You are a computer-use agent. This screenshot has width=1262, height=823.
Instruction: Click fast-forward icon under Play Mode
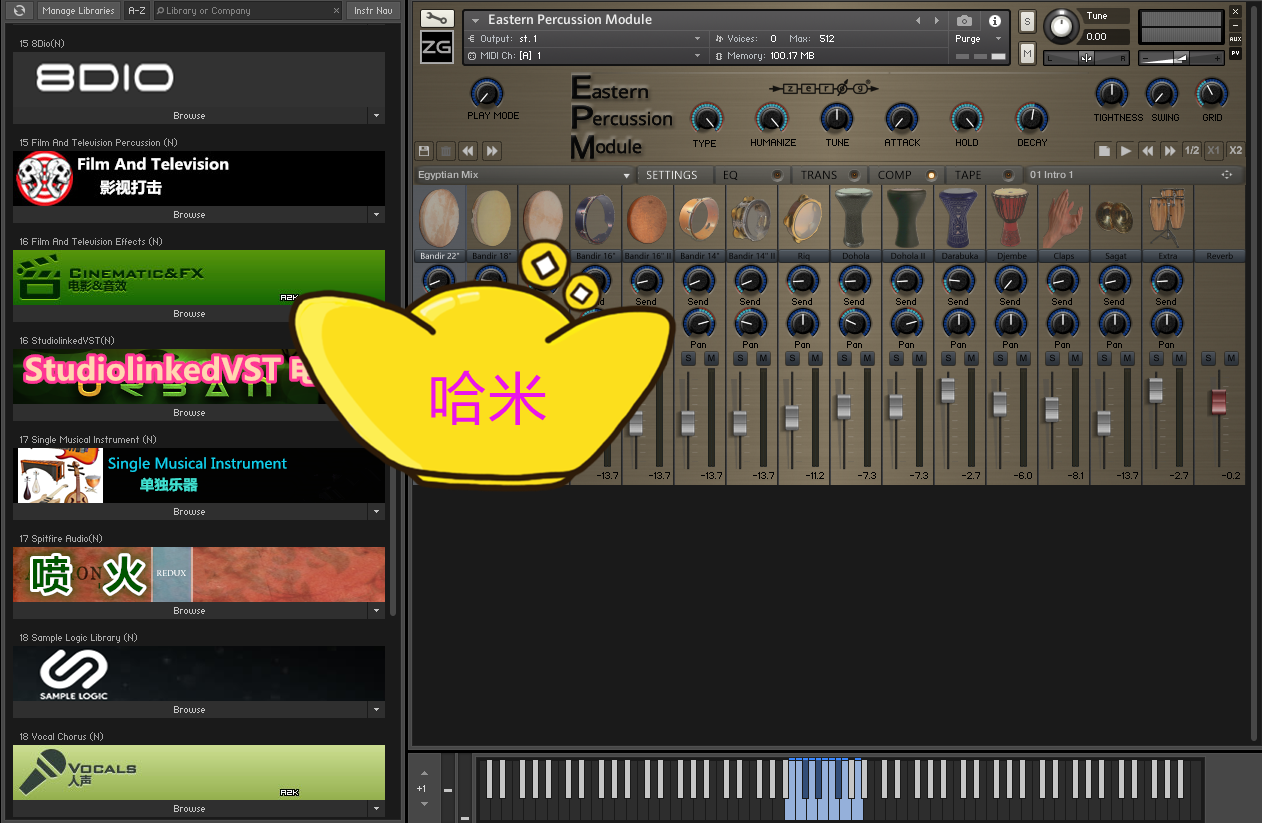pos(492,151)
